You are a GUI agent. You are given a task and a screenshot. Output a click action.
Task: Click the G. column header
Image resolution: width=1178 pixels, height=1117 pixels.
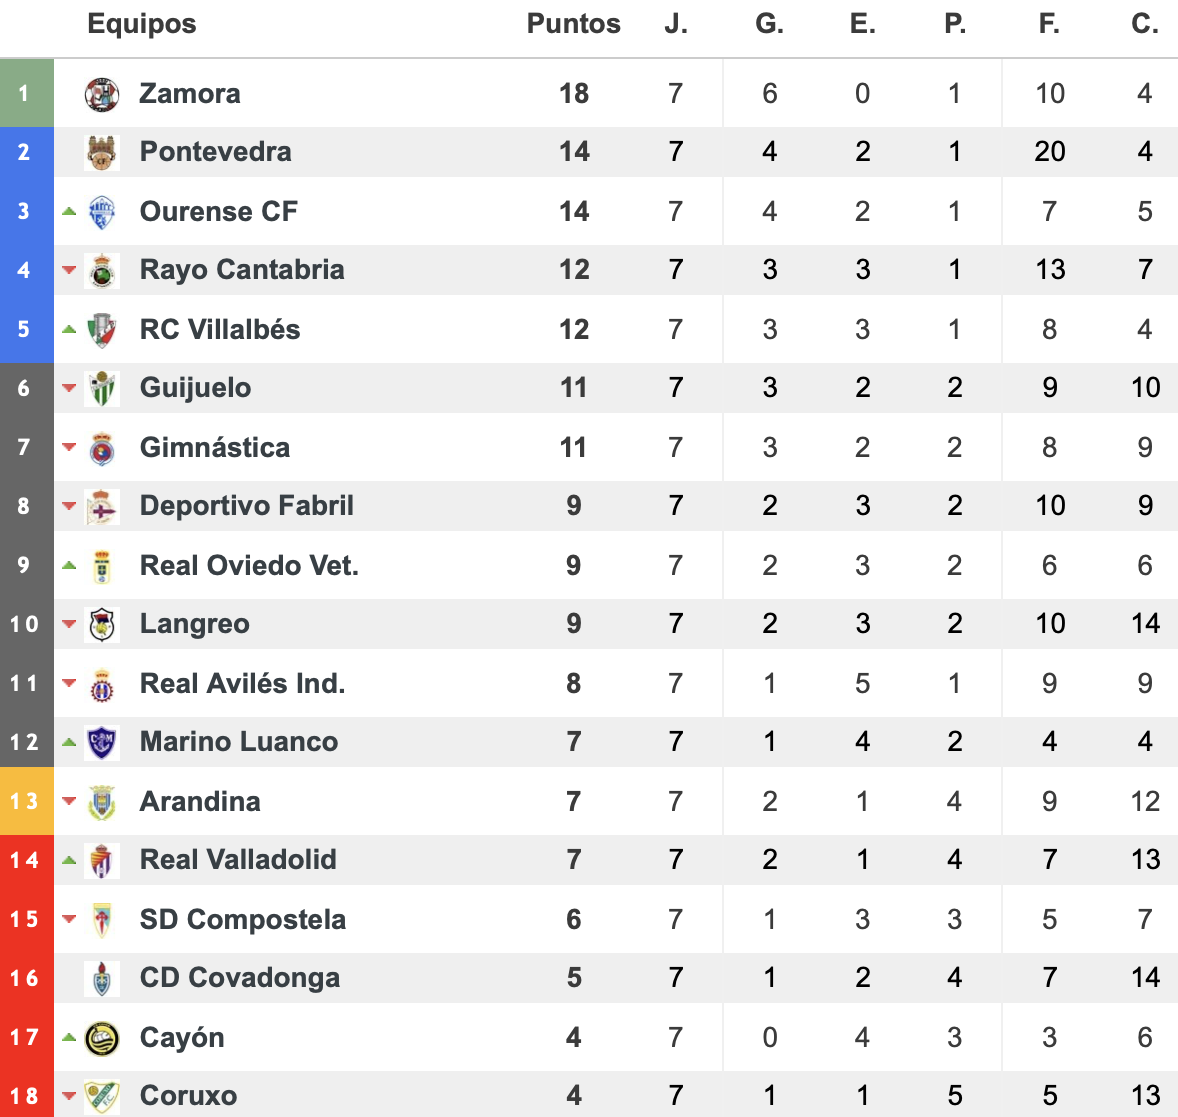(x=769, y=24)
